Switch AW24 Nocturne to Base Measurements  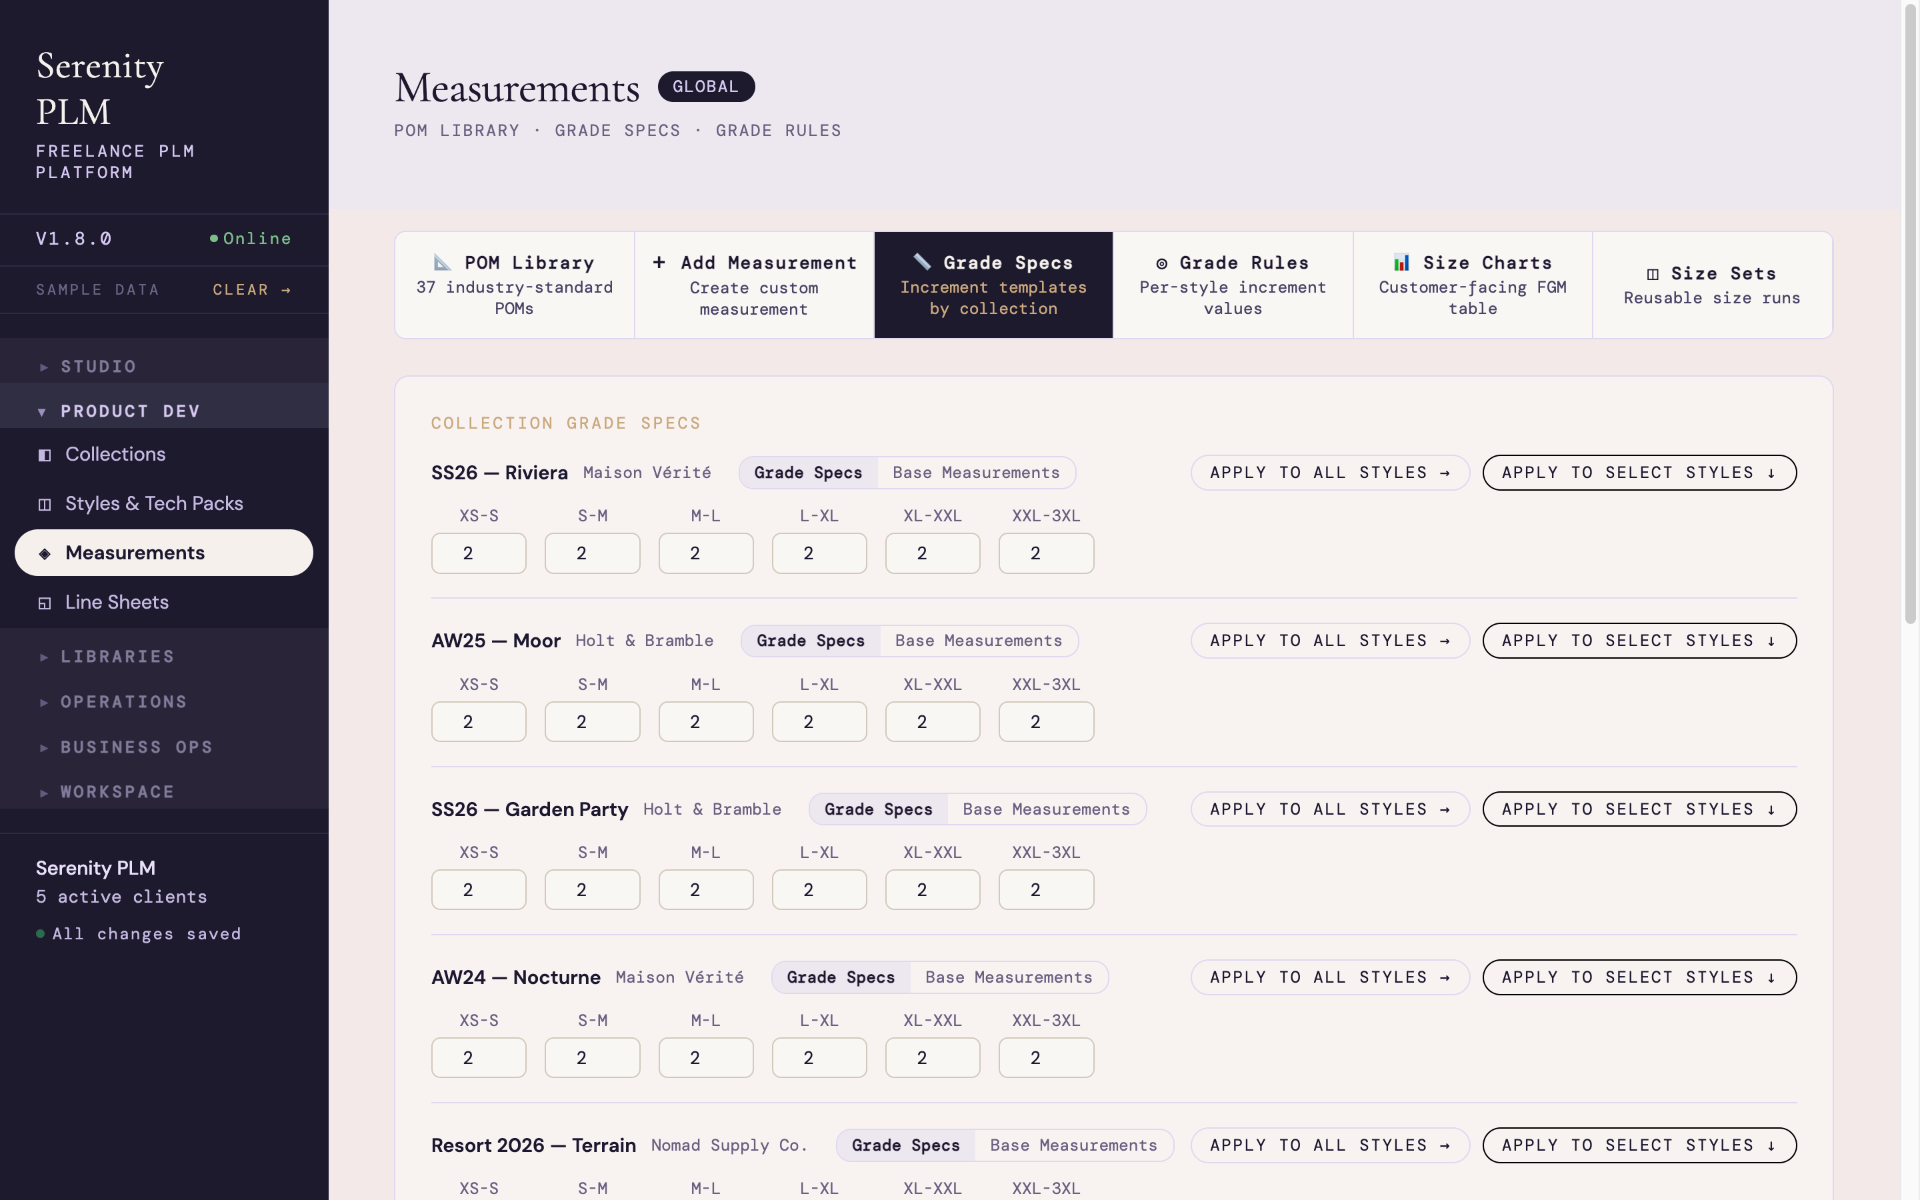click(1009, 977)
